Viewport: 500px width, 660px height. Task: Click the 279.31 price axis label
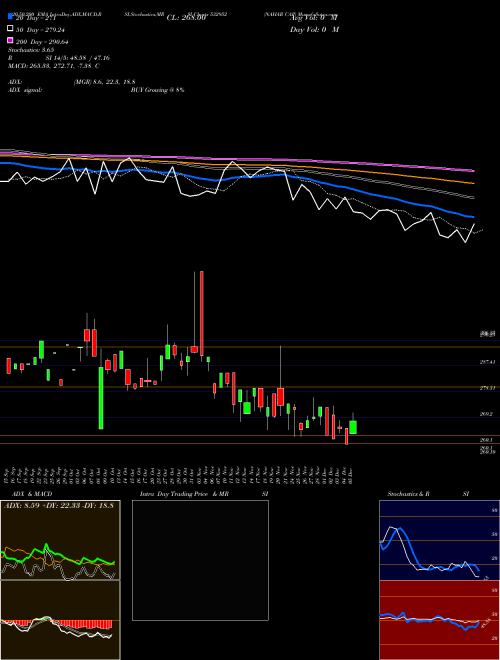(x=487, y=388)
